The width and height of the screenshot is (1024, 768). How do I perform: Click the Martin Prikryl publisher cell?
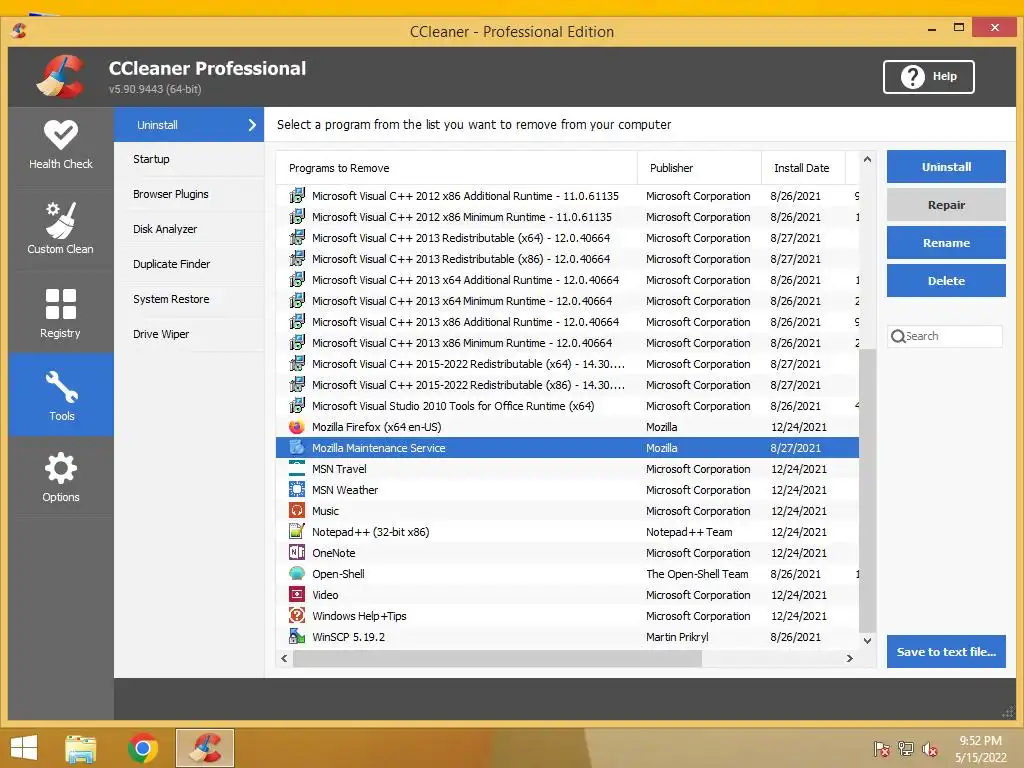coord(677,637)
